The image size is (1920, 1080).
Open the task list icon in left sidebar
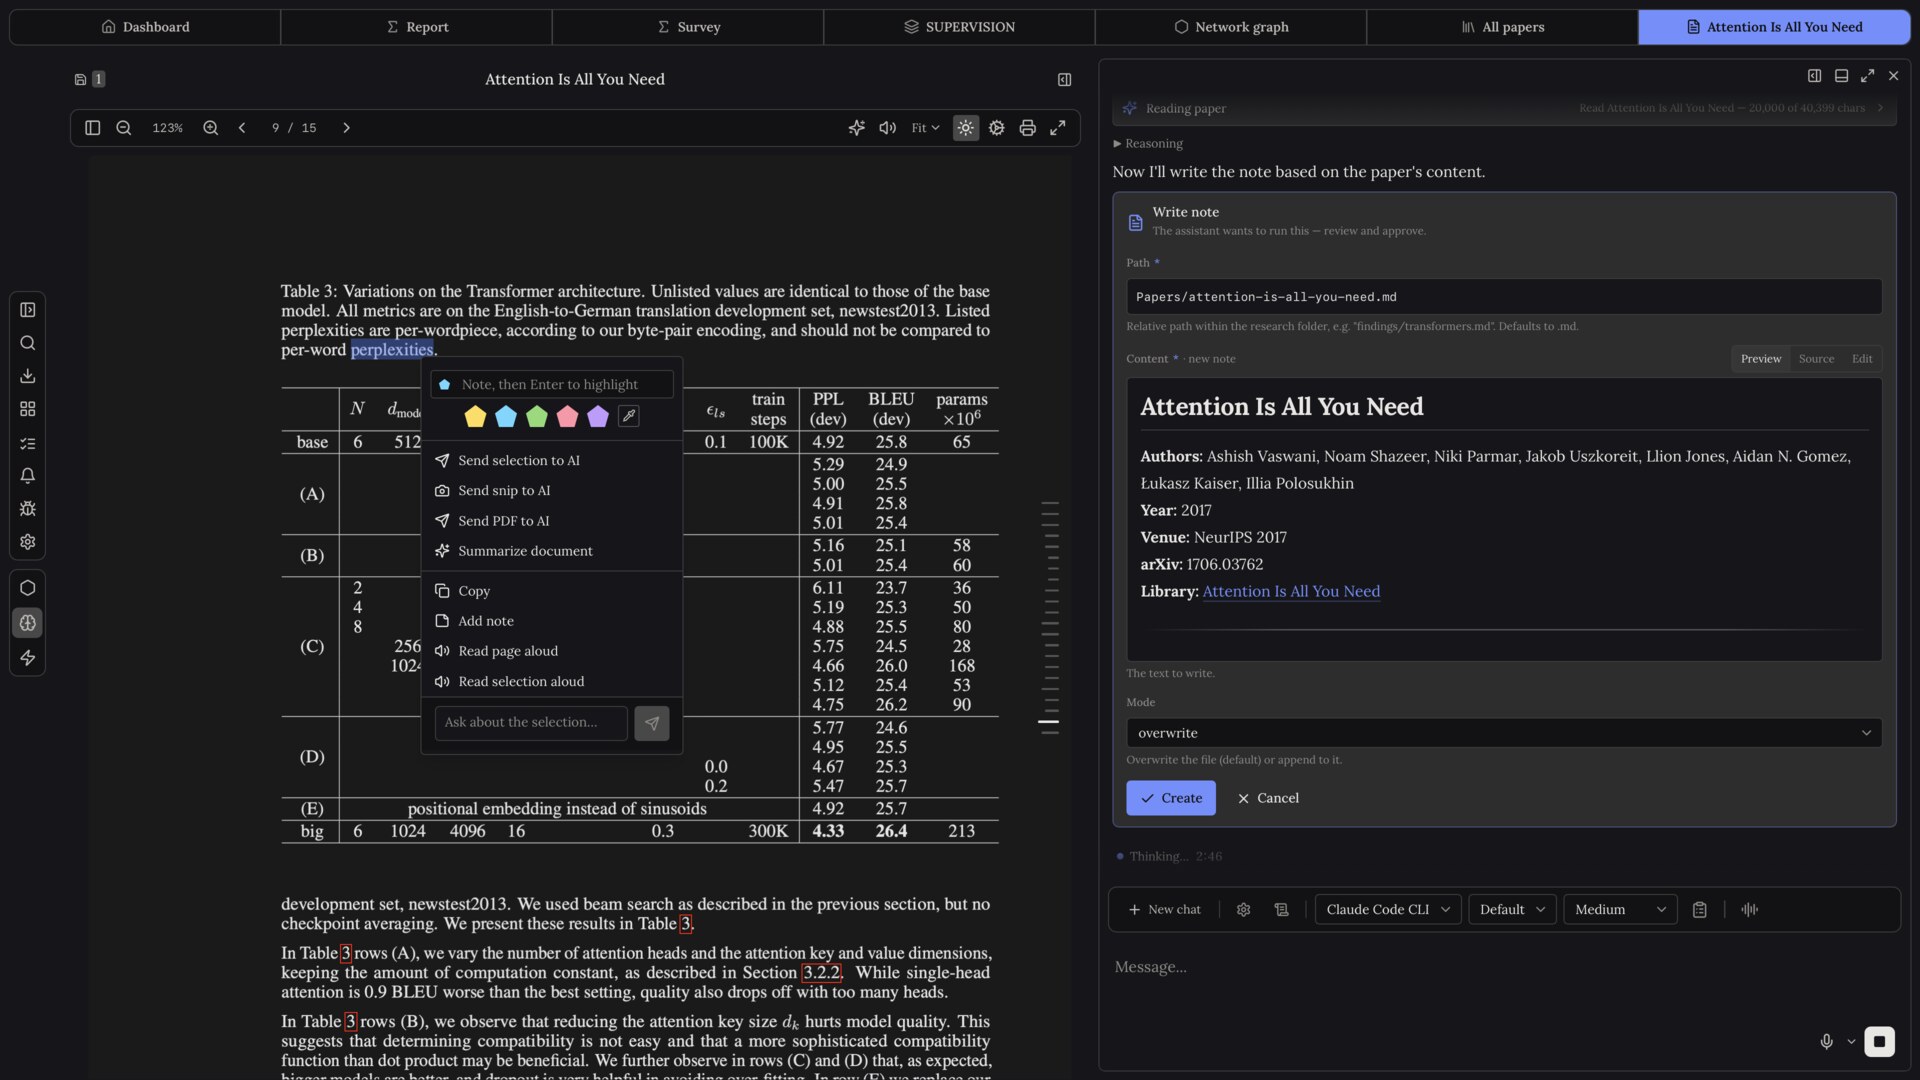pyautogui.click(x=28, y=443)
